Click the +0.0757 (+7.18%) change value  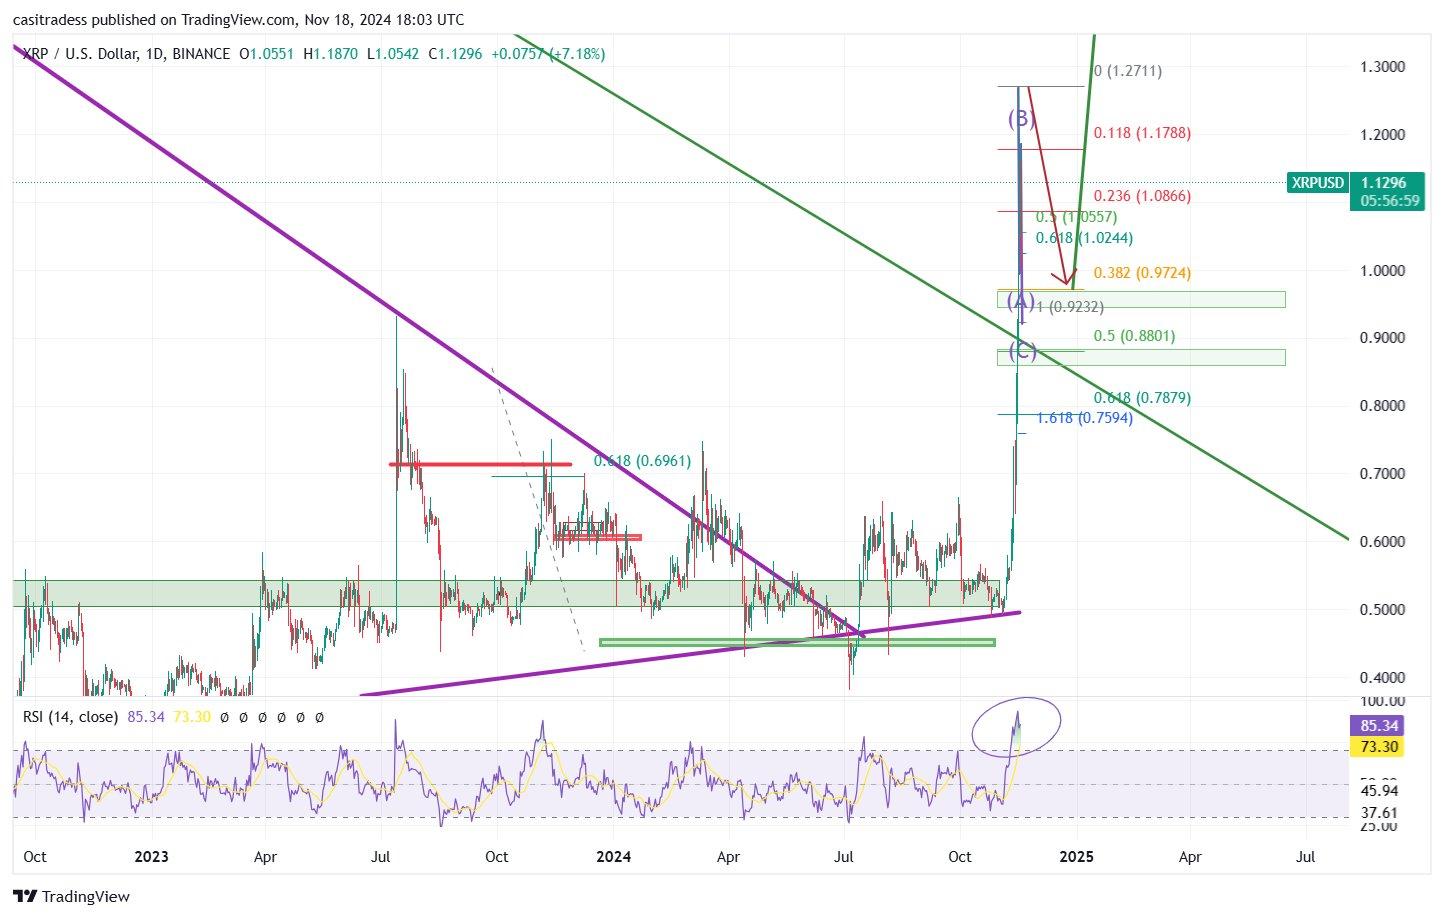pyautogui.click(x=548, y=54)
